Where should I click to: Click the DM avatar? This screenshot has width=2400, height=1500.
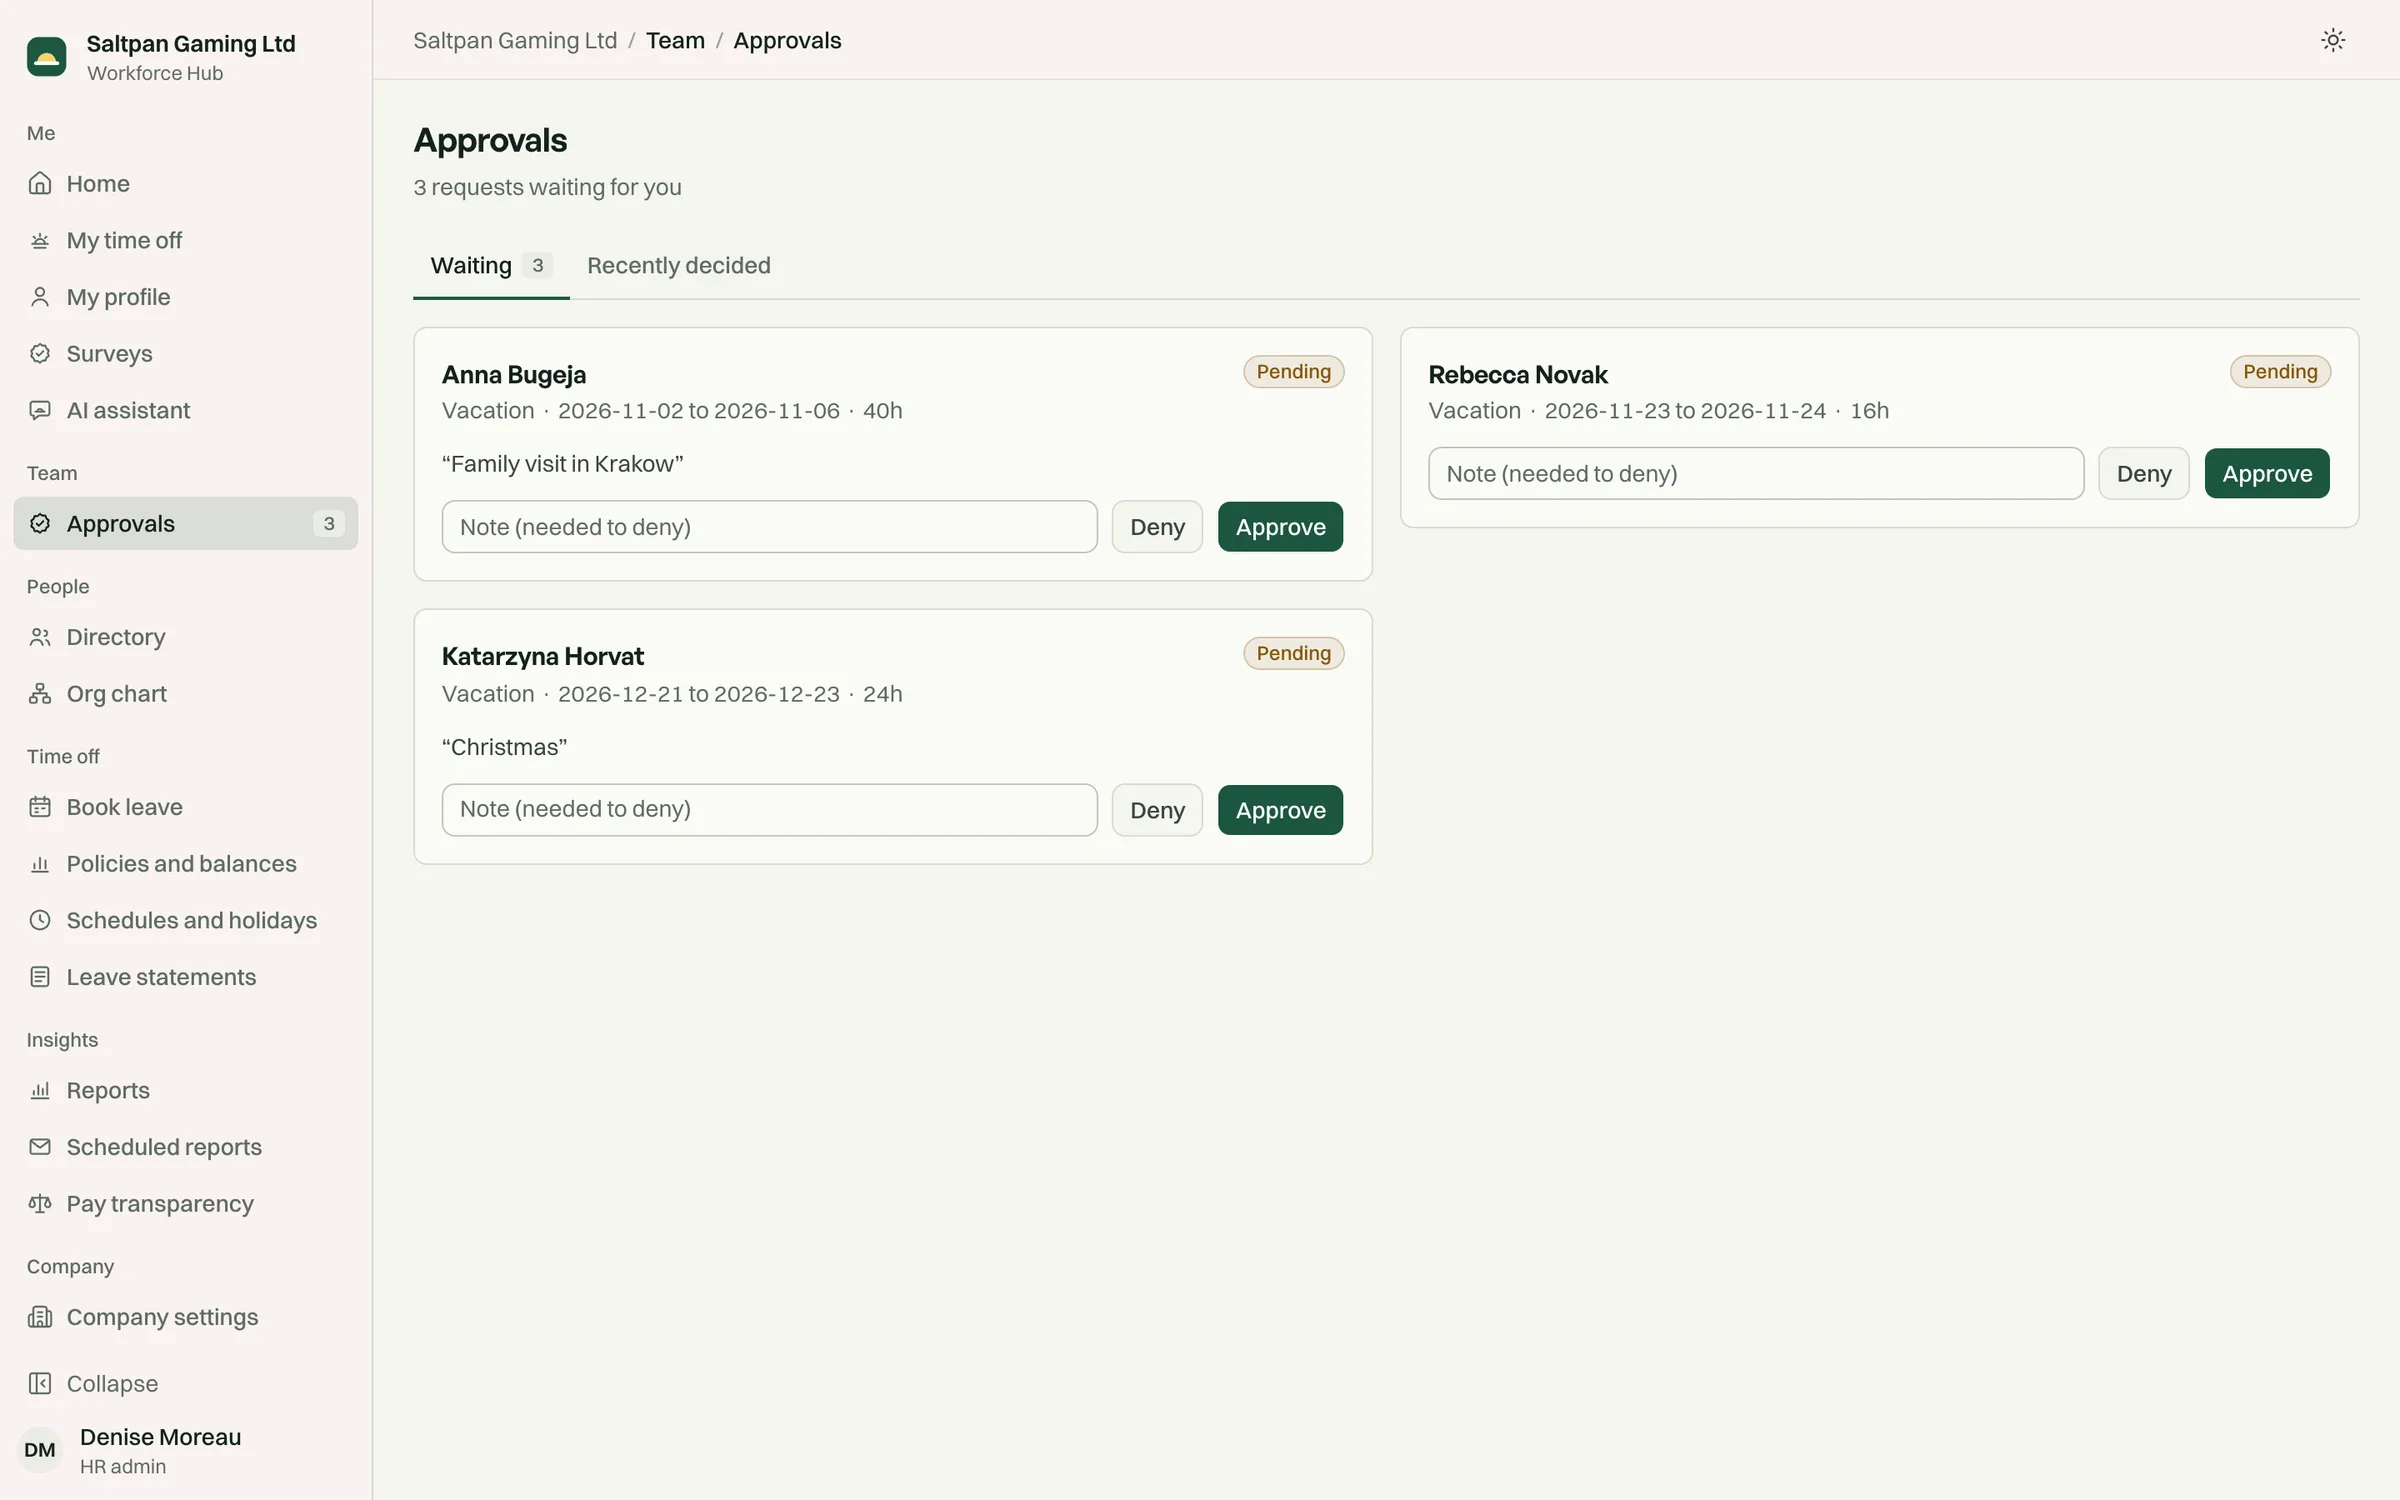click(x=40, y=1450)
